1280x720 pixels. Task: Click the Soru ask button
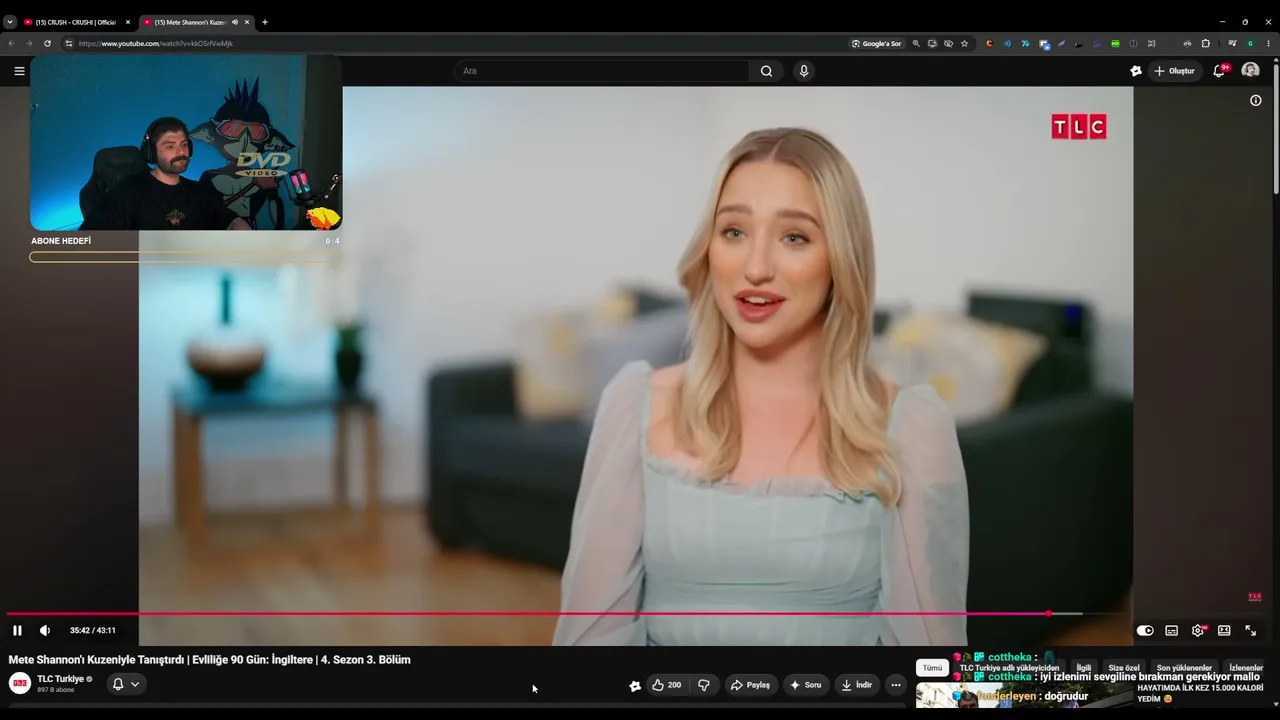805,685
